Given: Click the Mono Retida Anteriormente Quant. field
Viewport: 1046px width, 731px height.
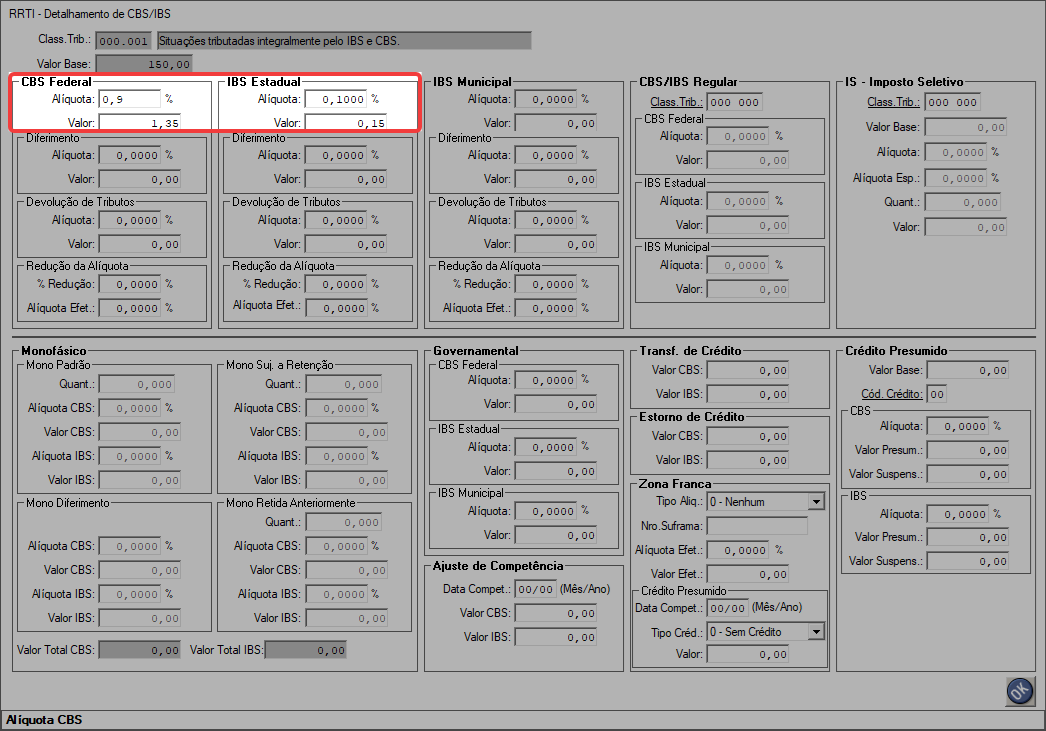Looking at the screenshot, I should [344, 522].
